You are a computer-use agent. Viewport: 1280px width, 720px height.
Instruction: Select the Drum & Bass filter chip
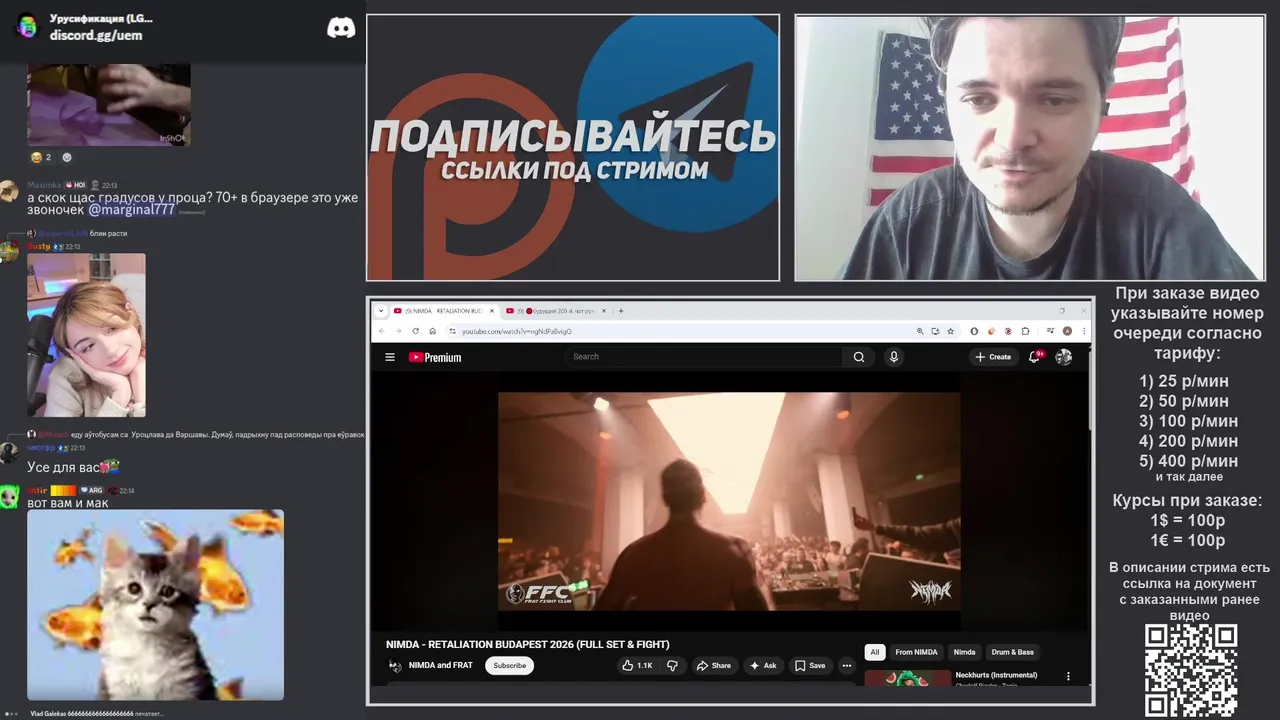pos(1013,652)
